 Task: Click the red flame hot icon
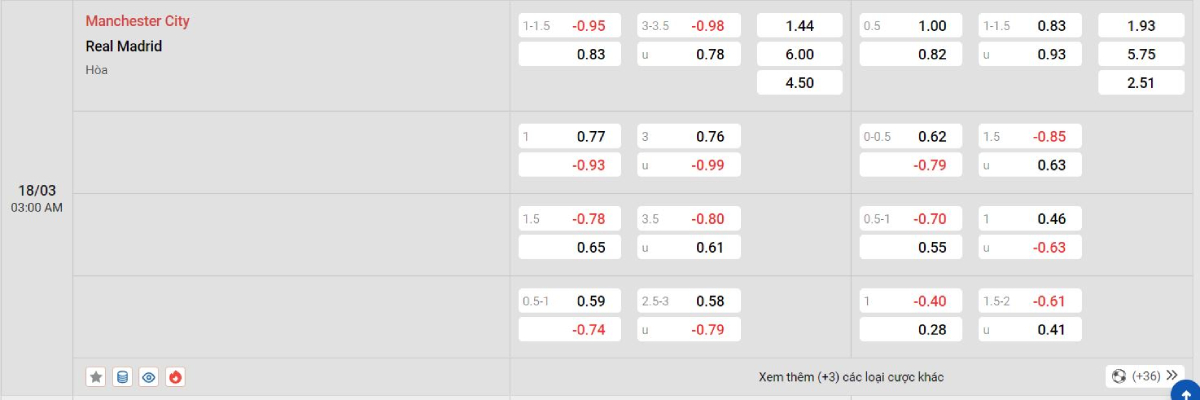pyautogui.click(x=176, y=377)
